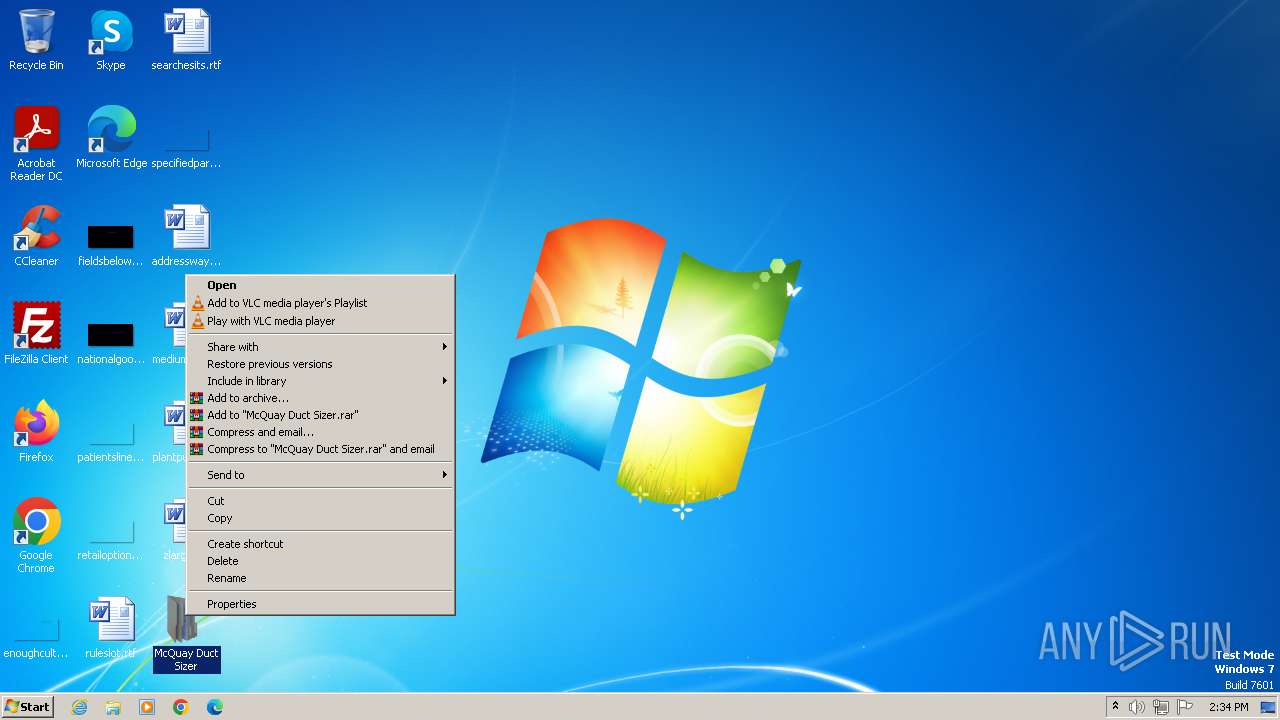This screenshot has height=720, width=1280.
Task: Launch Edge from the taskbar
Action: coord(215,707)
